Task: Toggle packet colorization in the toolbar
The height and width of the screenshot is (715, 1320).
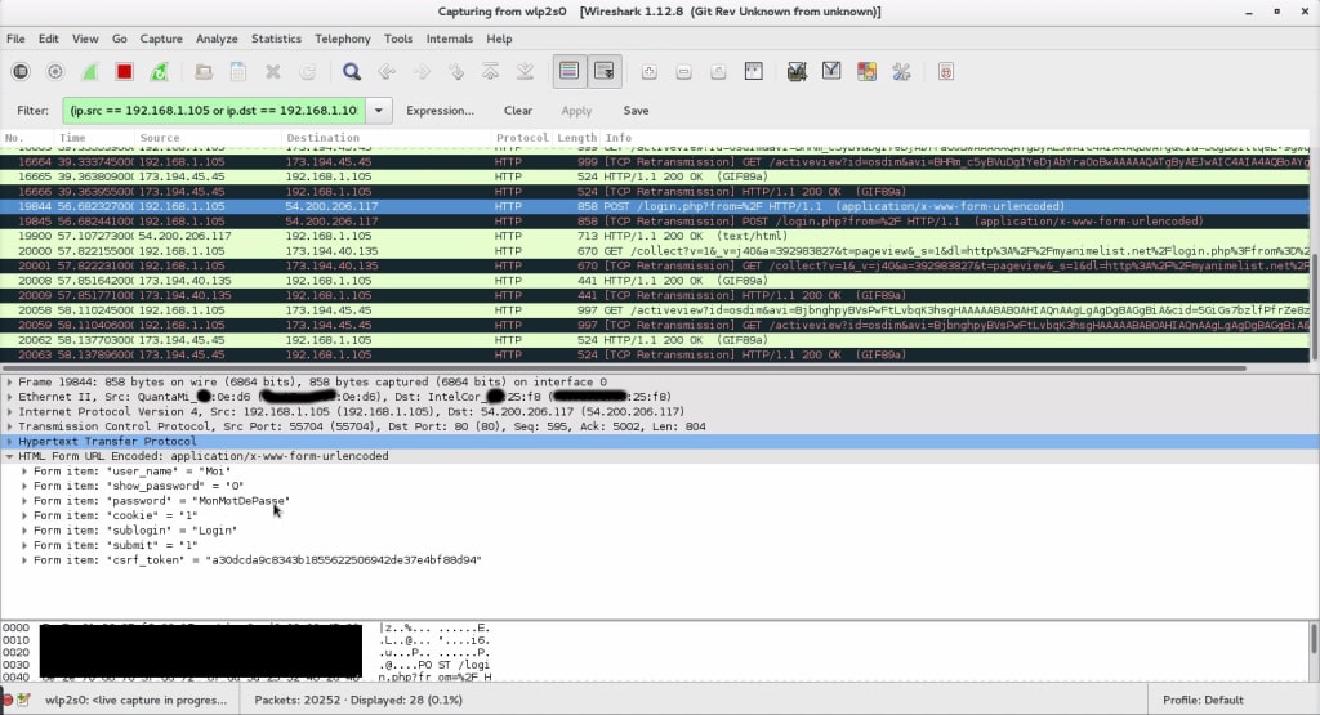Action: (570, 71)
